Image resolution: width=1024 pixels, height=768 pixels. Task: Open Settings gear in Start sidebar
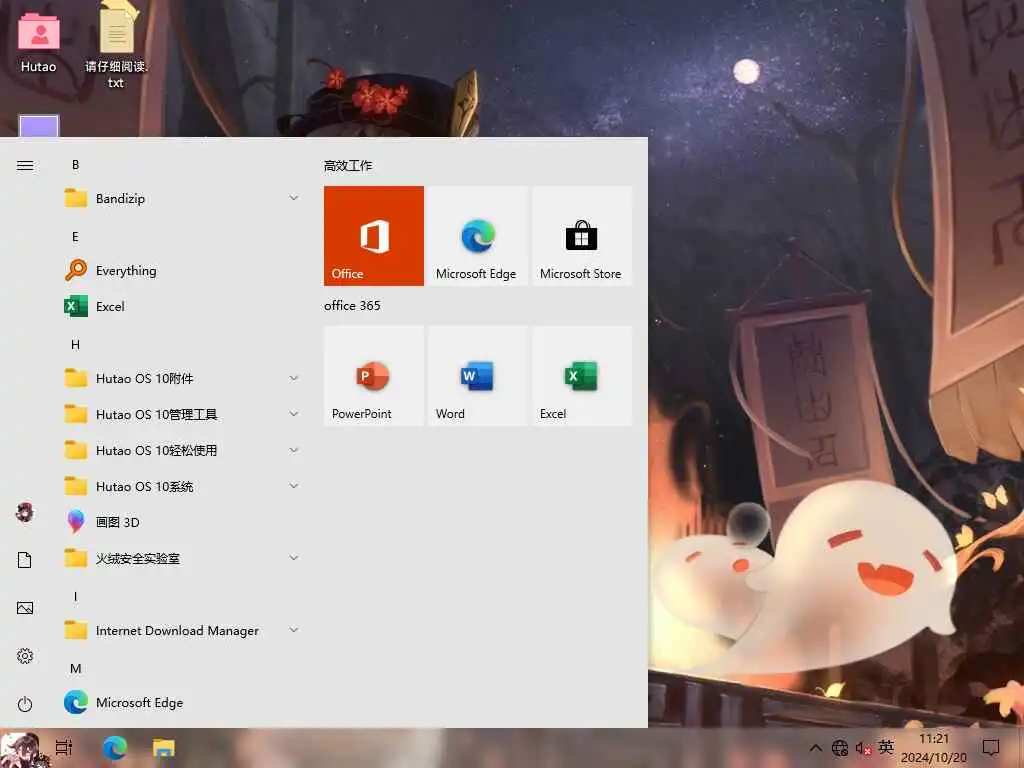25,656
